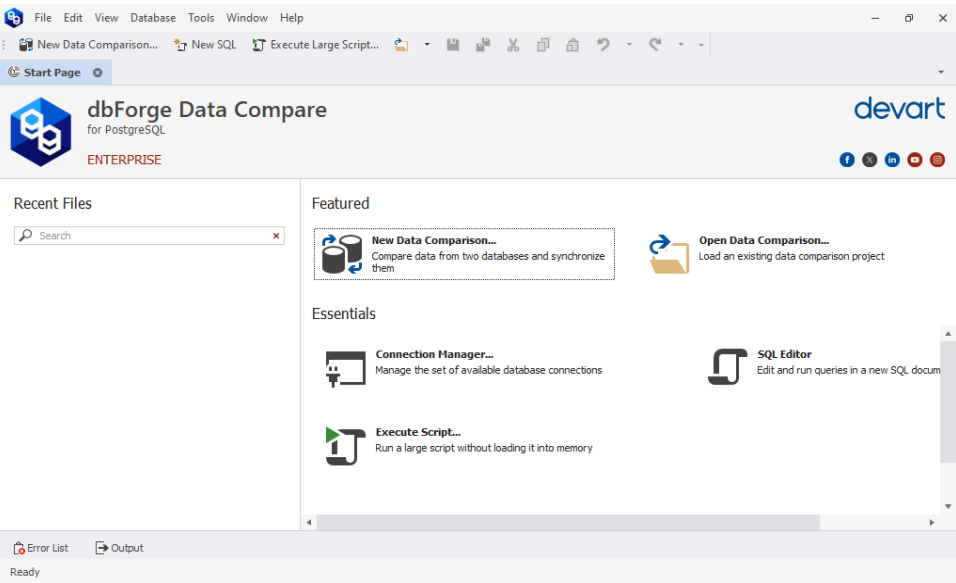Open the document tabs list dropdown
Viewport: 956px width, 583px height.
(x=941, y=72)
